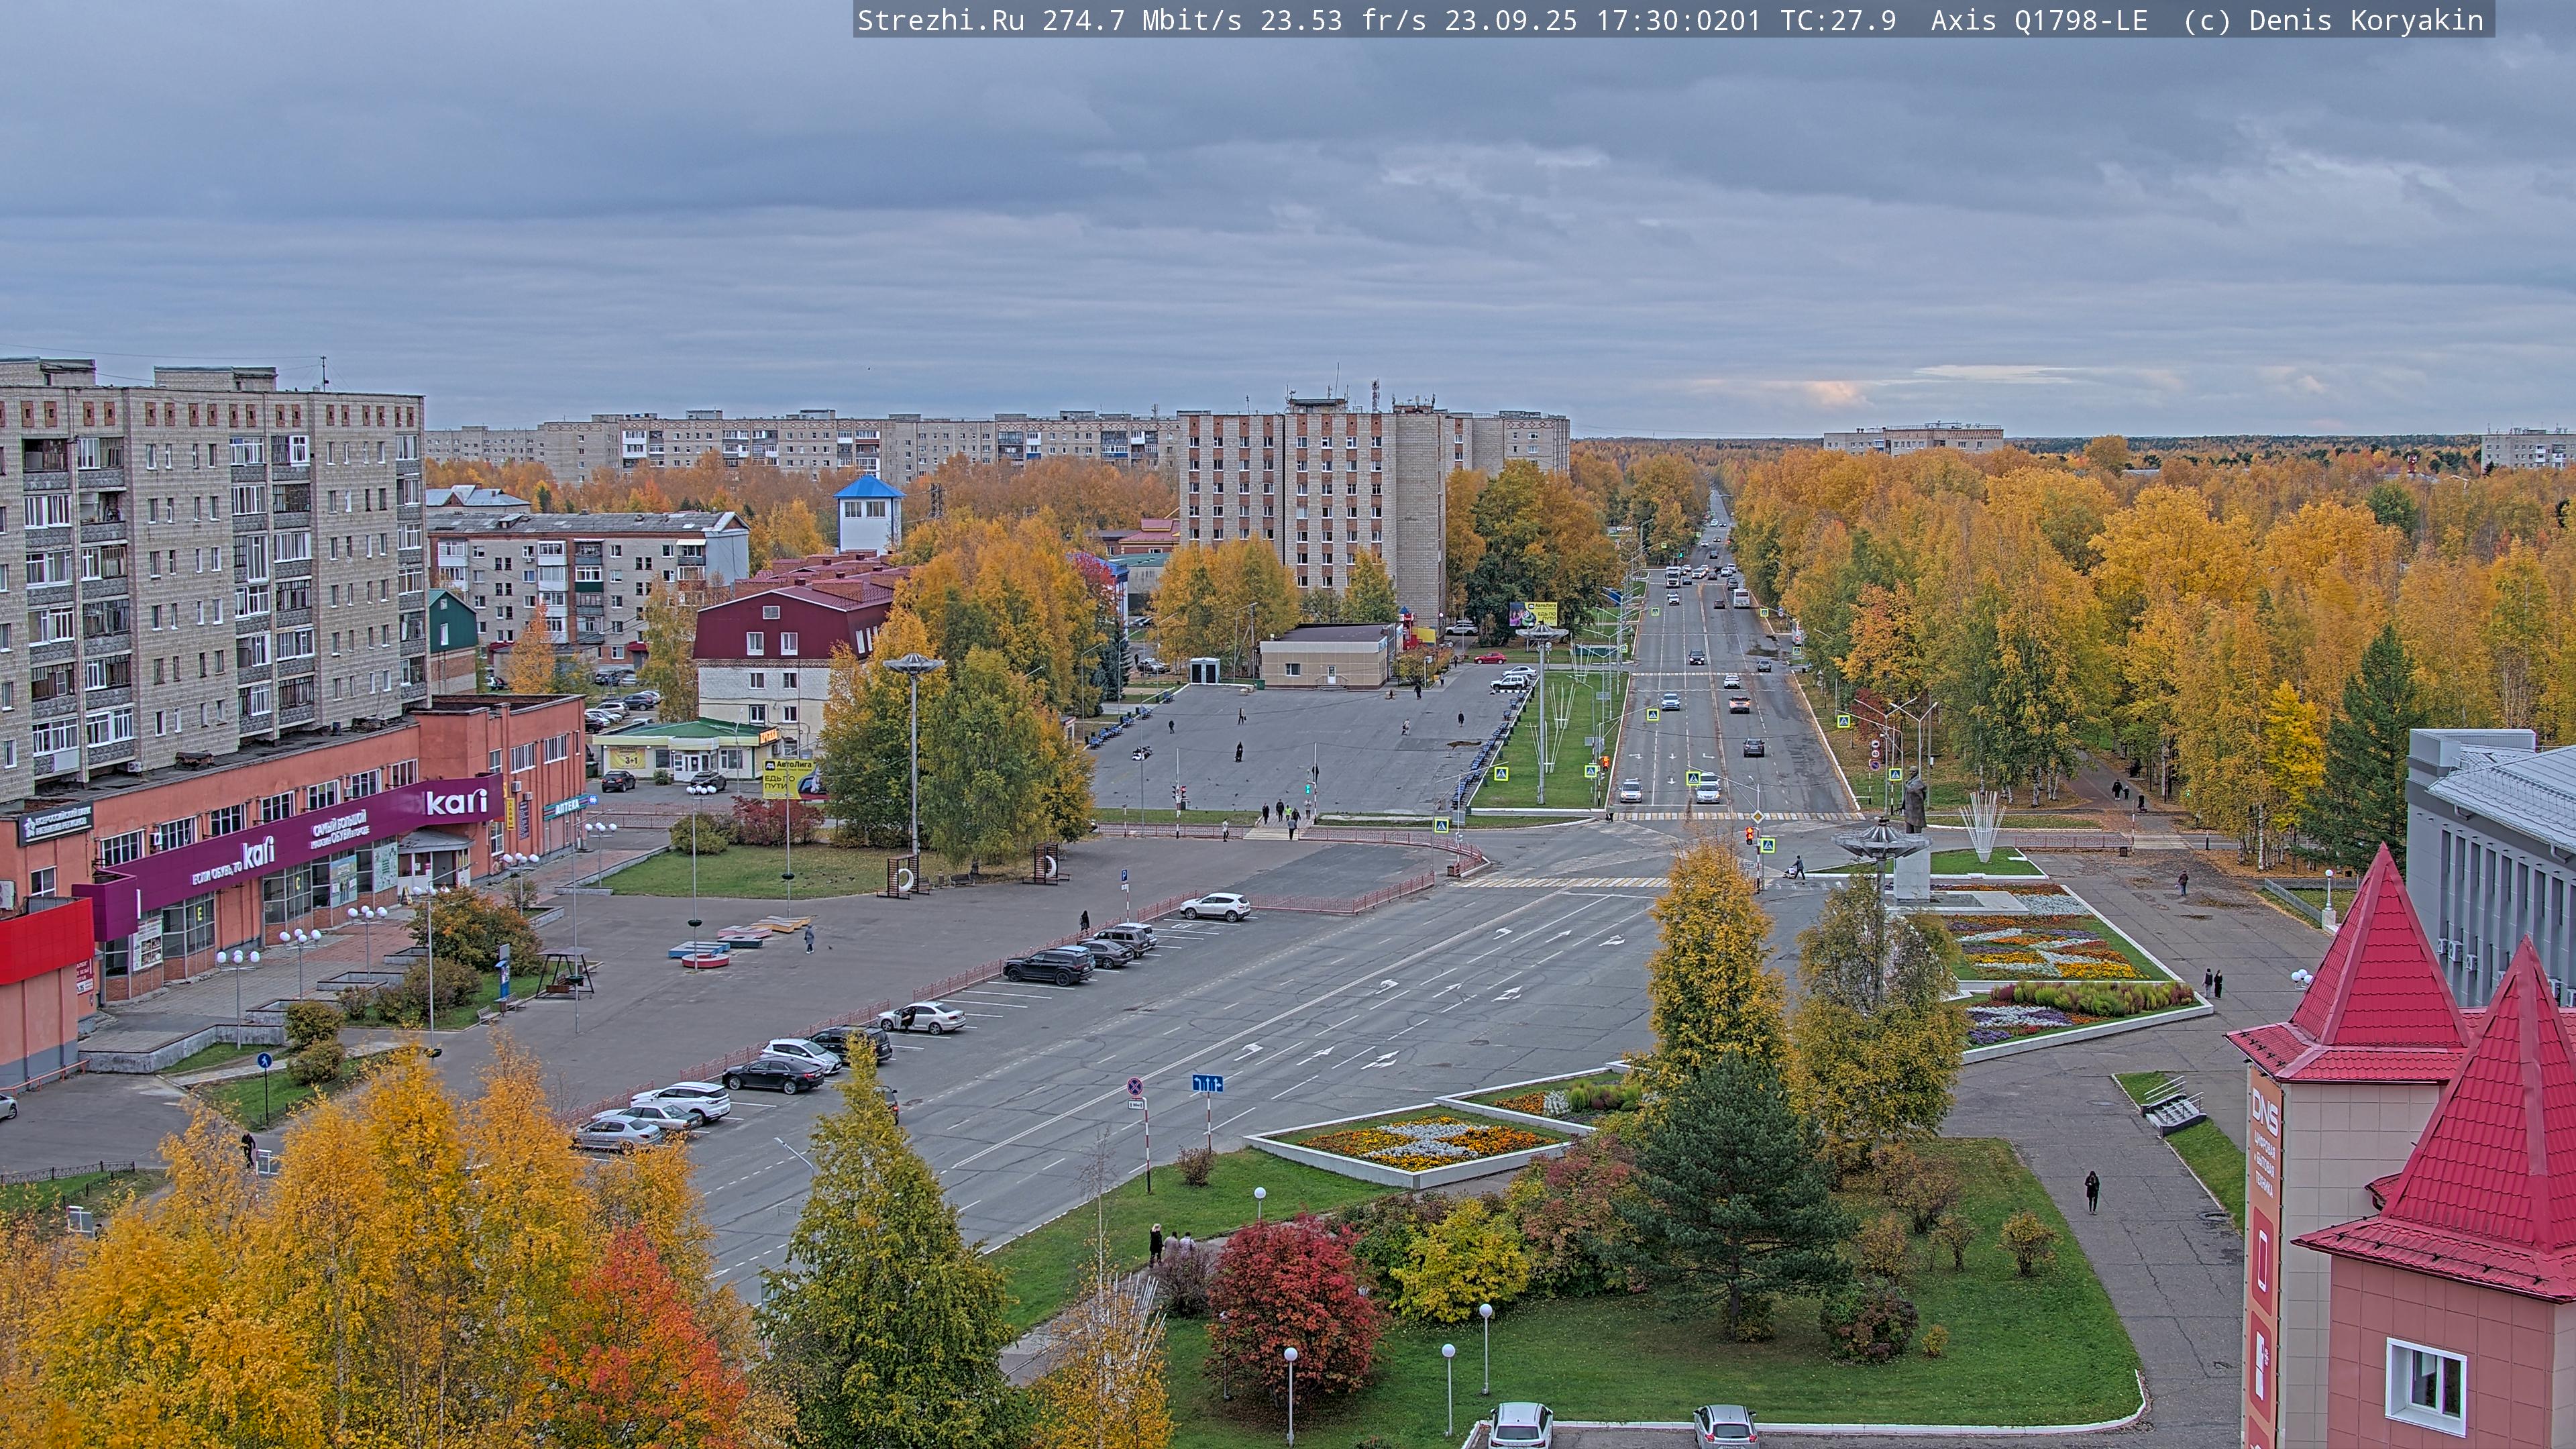The image size is (2576, 1449).
Task: Click the white kari logo on purple facade
Action: 456,802
